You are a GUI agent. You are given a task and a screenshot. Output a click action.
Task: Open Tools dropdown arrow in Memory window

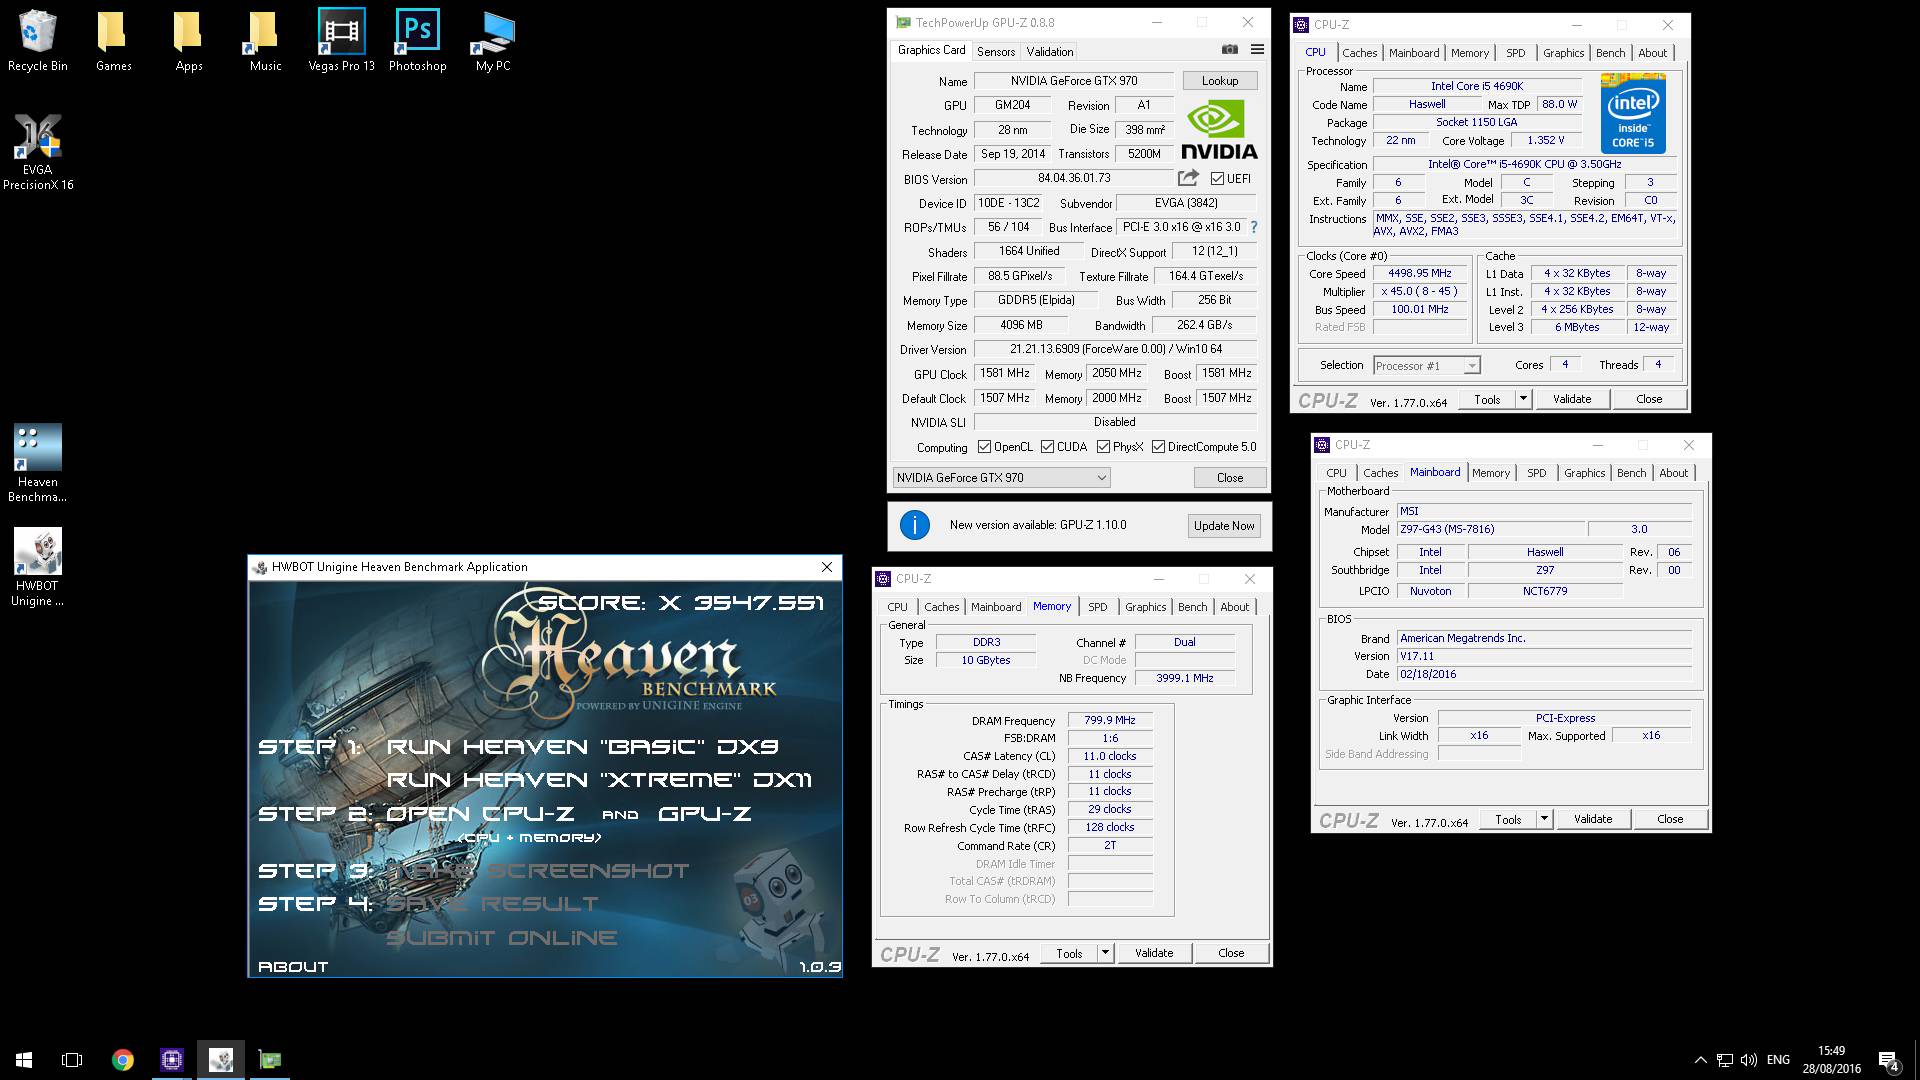[x=1105, y=953]
